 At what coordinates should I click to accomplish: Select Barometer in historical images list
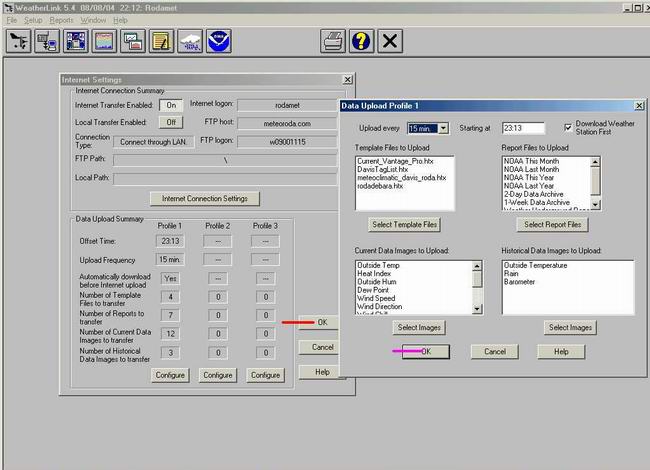click(x=519, y=282)
